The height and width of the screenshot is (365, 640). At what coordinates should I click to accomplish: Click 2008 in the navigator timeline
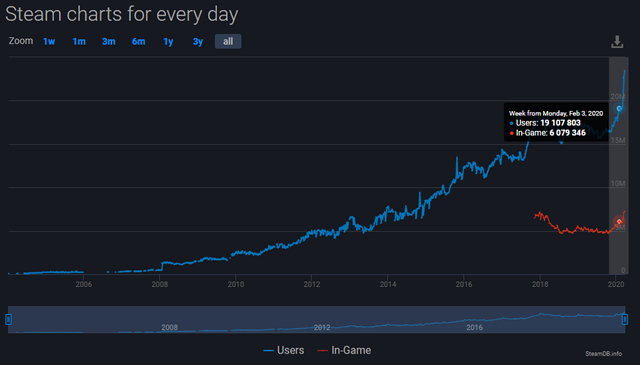[169, 327]
